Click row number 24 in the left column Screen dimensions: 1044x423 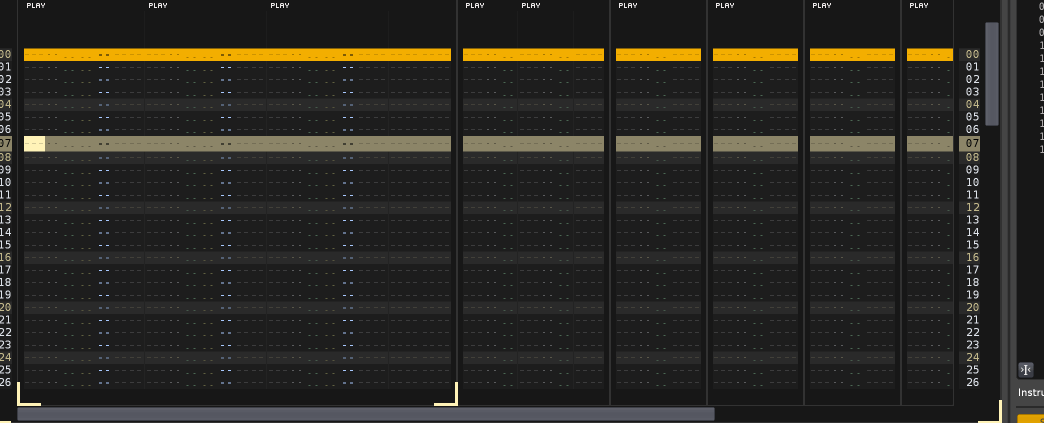pos(6,357)
